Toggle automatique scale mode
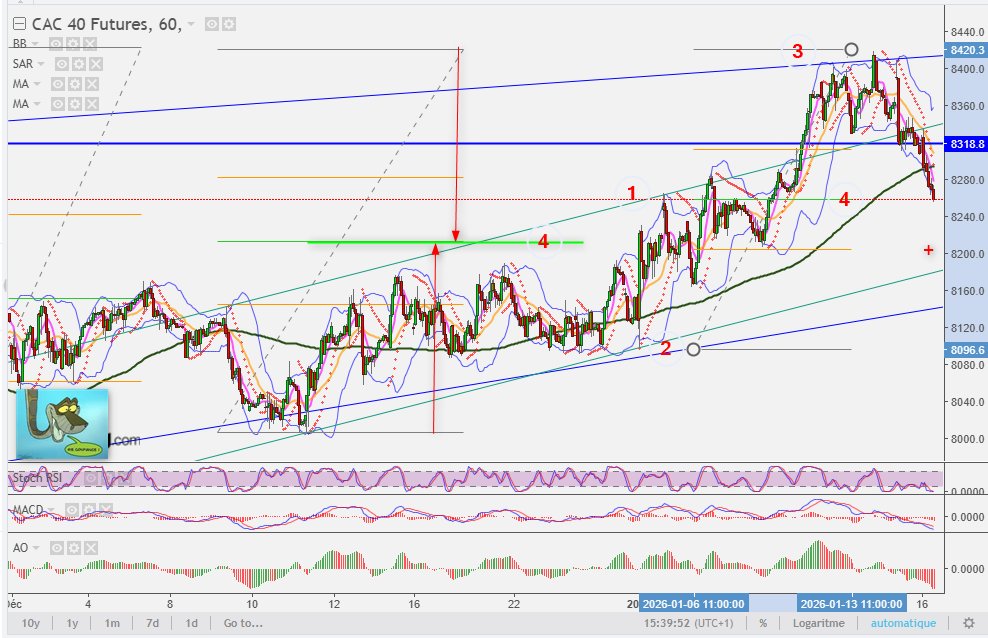Image resolution: width=988 pixels, height=638 pixels. 904,623
